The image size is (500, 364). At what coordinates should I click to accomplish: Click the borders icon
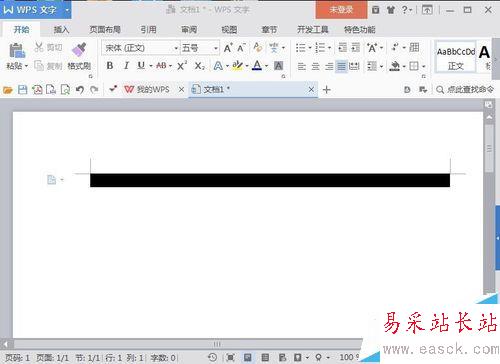tap(414, 66)
